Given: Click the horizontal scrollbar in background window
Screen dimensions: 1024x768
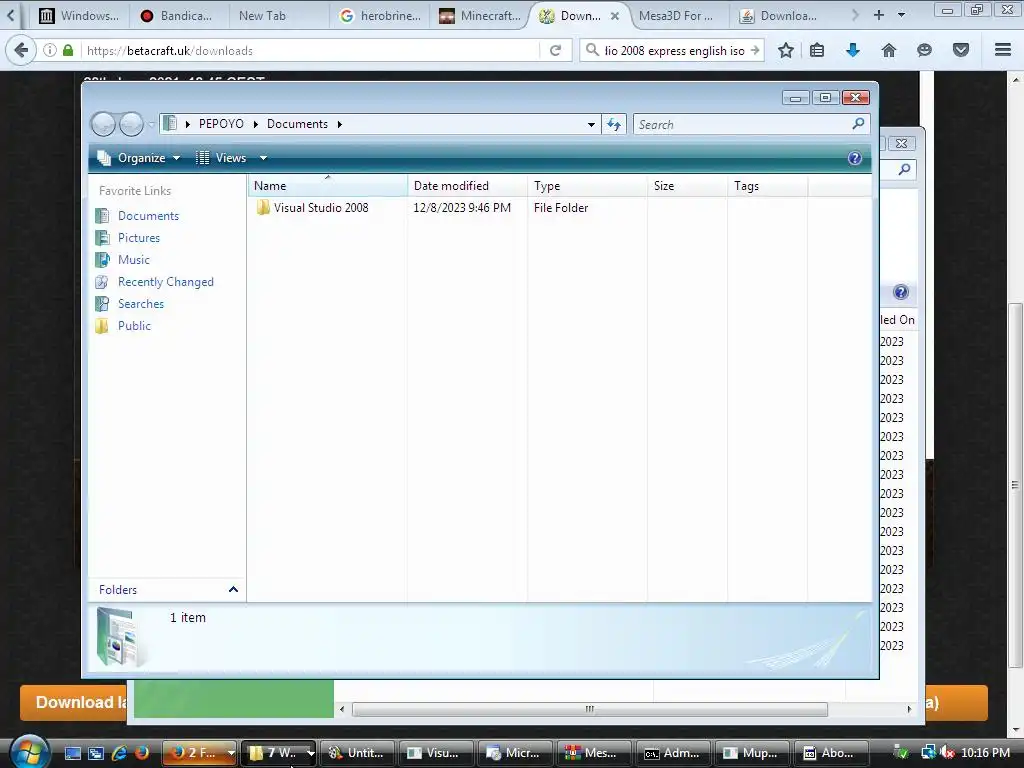Looking at the screenshot, I should click(x=590, y=709).
